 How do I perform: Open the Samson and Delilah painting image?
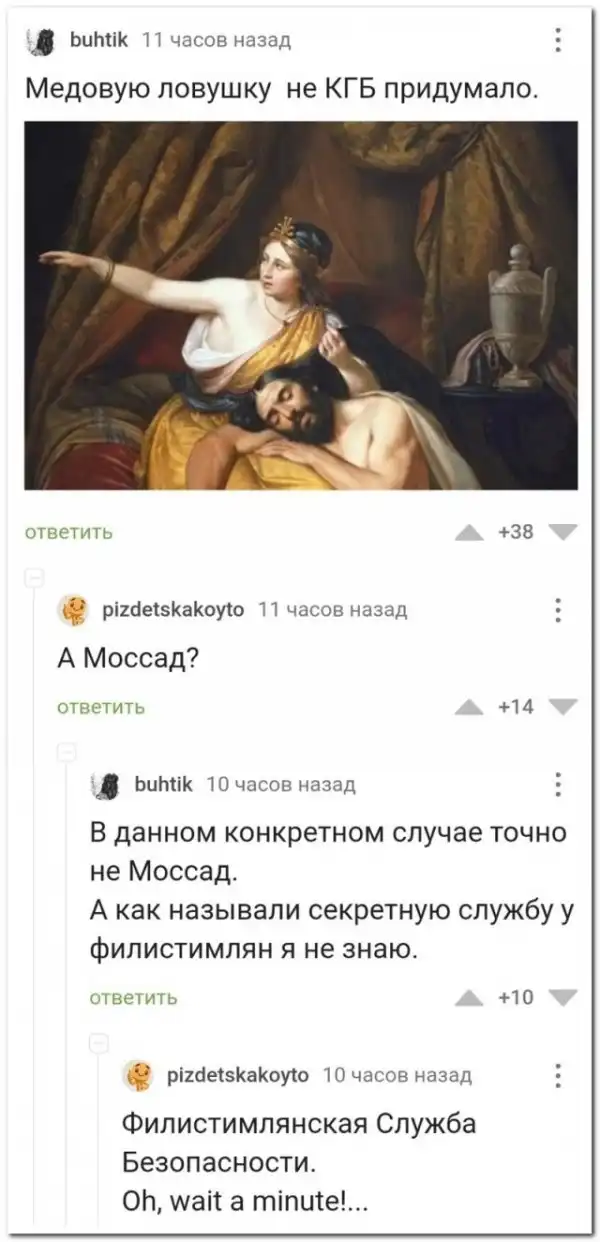click(x=300, y=304)
